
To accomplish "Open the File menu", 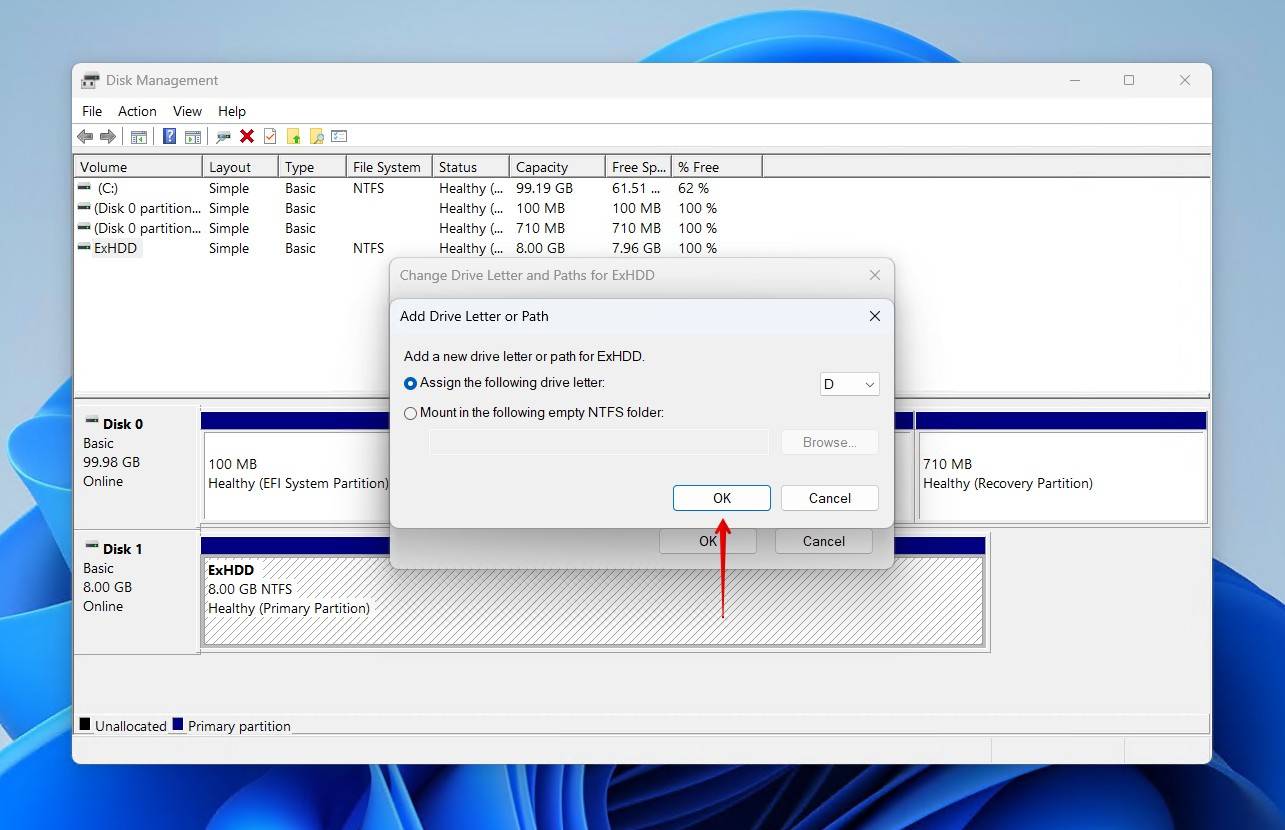I will pyautogui.click(x=92, y=111).
